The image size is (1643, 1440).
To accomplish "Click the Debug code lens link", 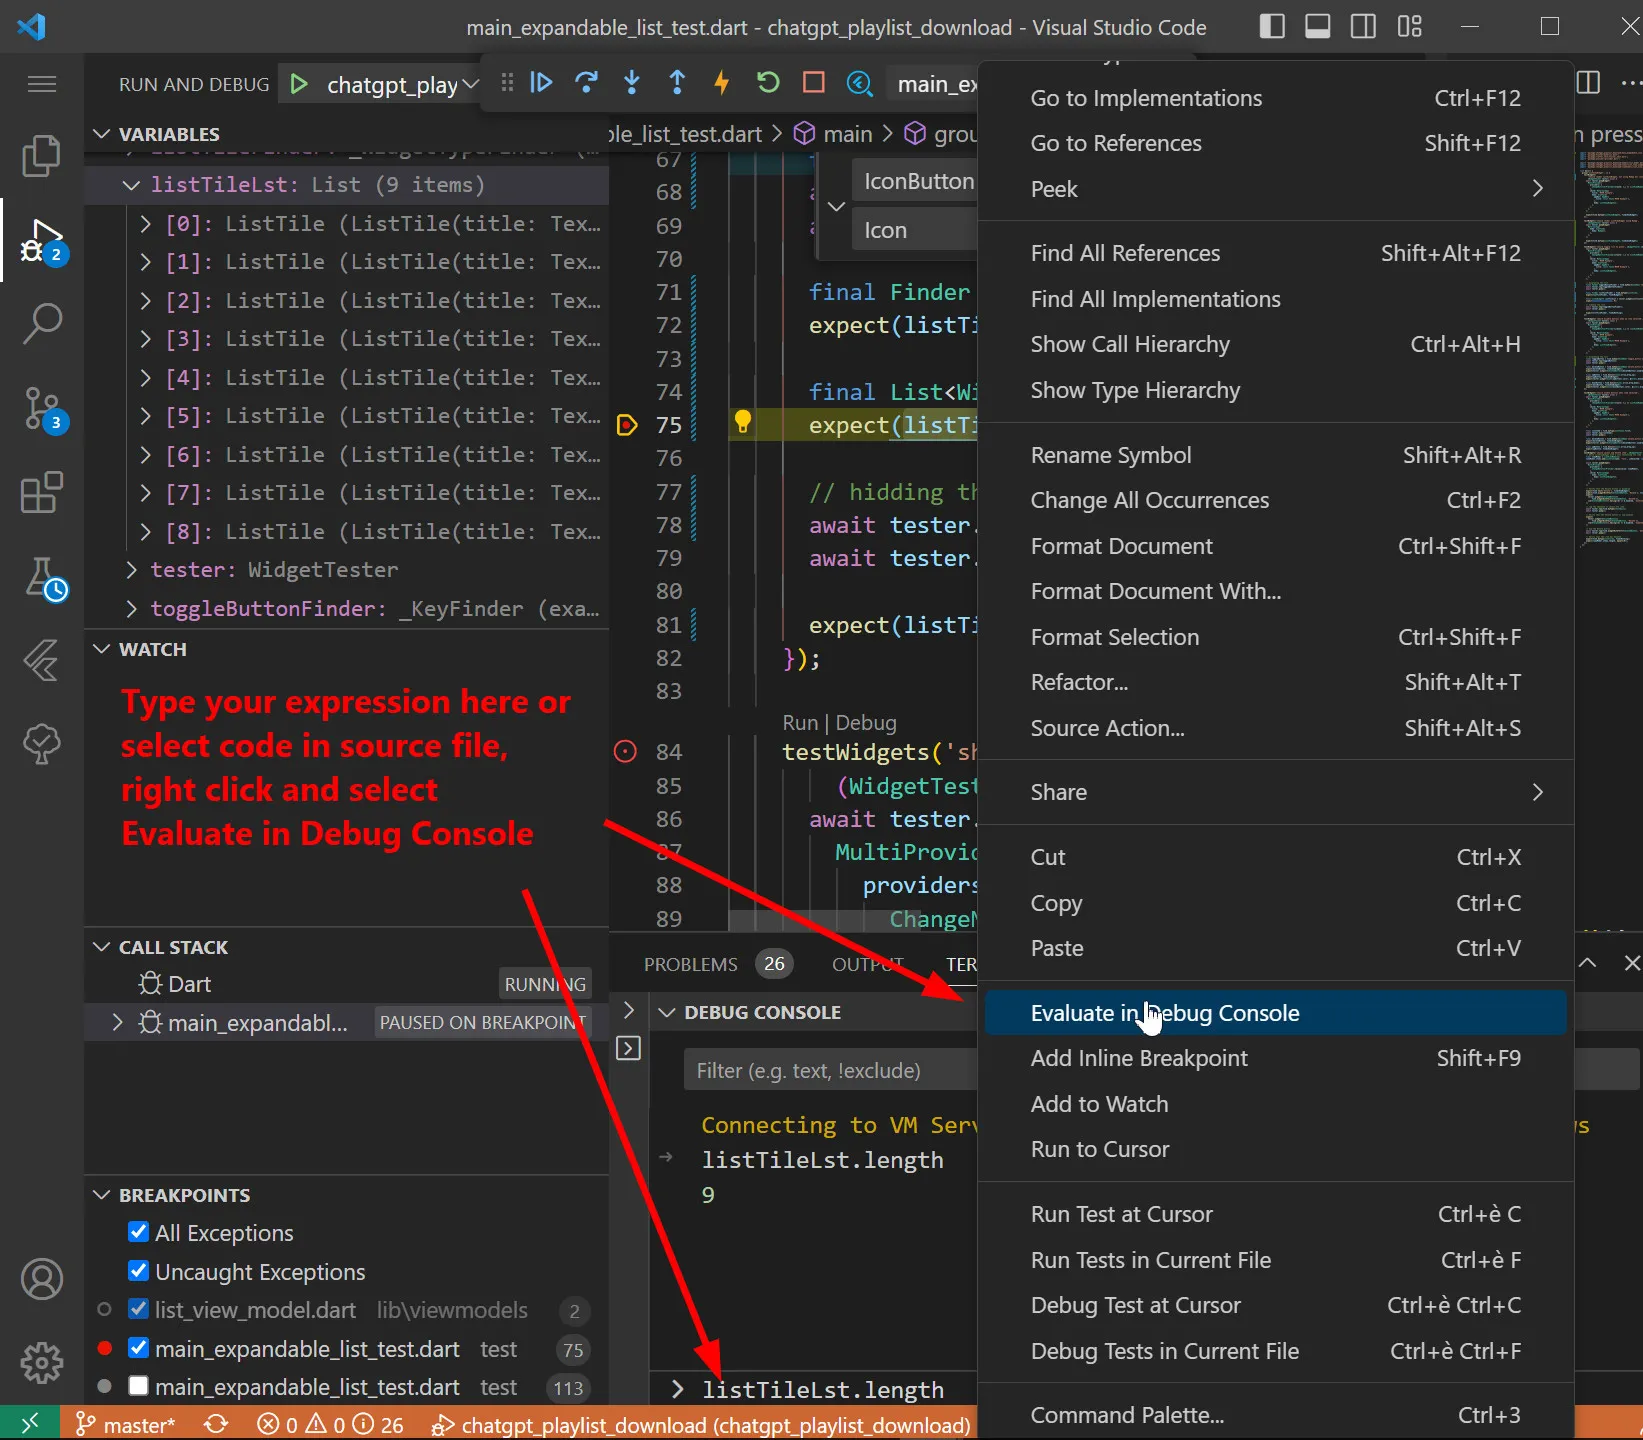I will [866, 722].
